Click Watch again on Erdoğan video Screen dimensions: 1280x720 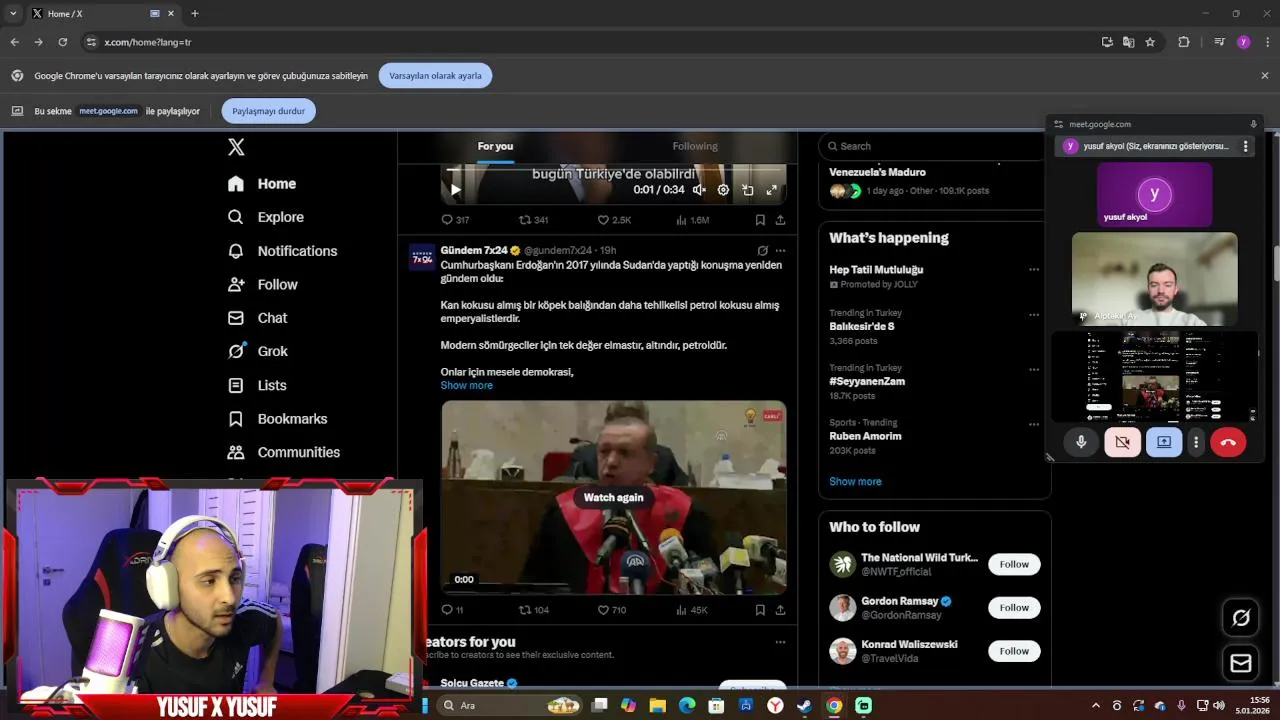coord(613,497)
